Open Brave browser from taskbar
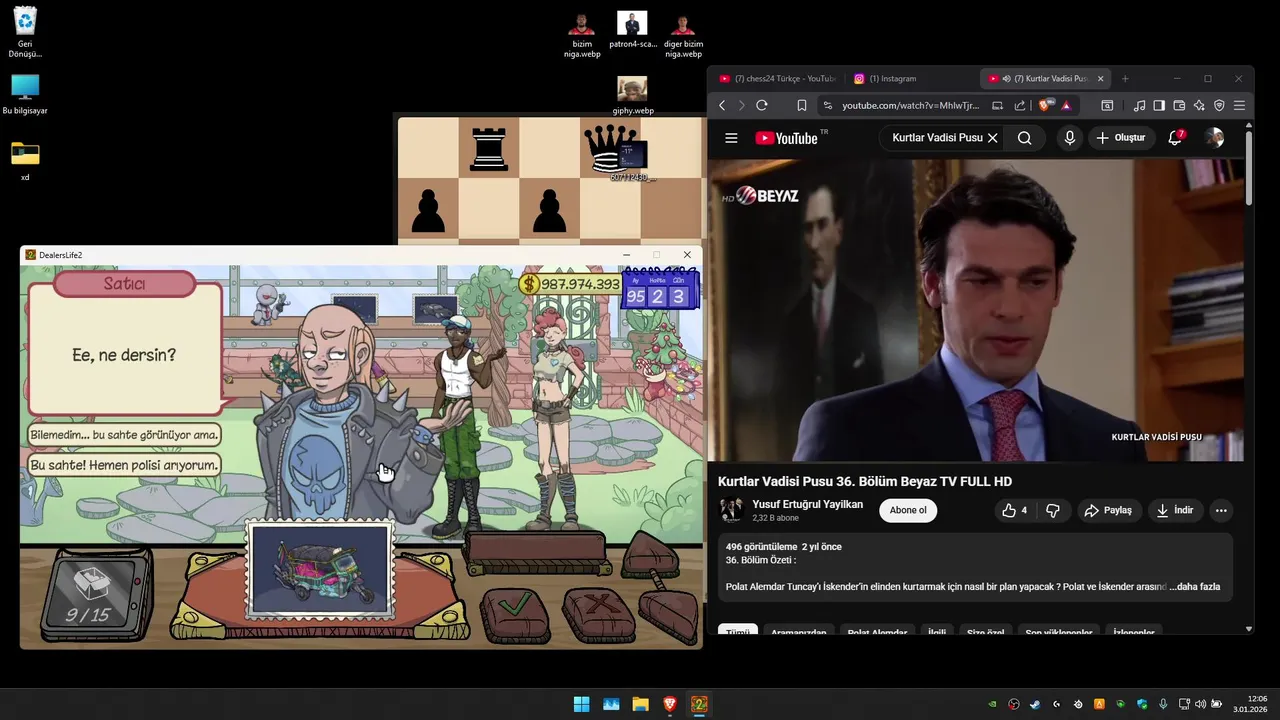Viewport: 1280px width, 720px height. point(670,704)
